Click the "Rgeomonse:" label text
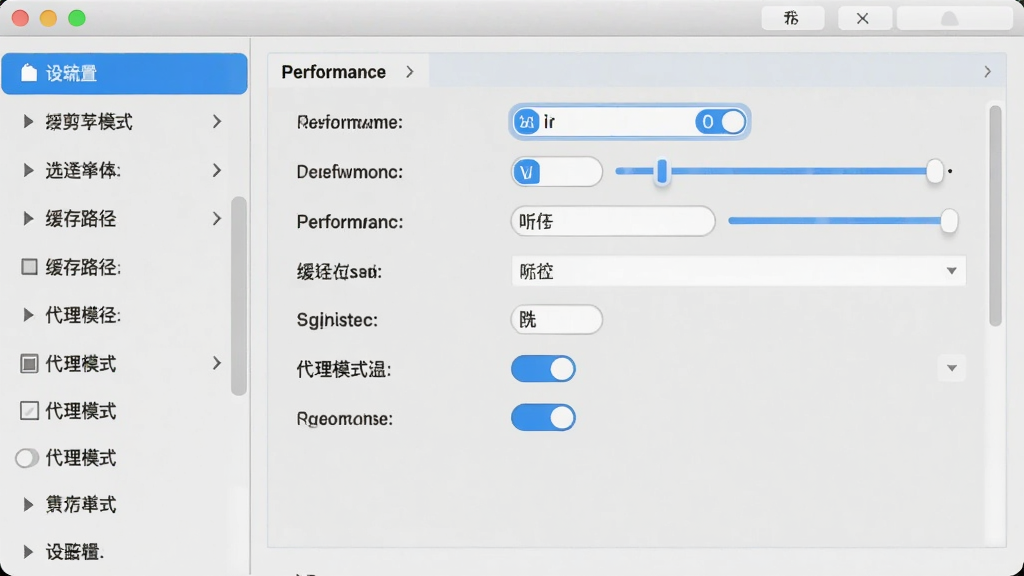 coord(345,418)
